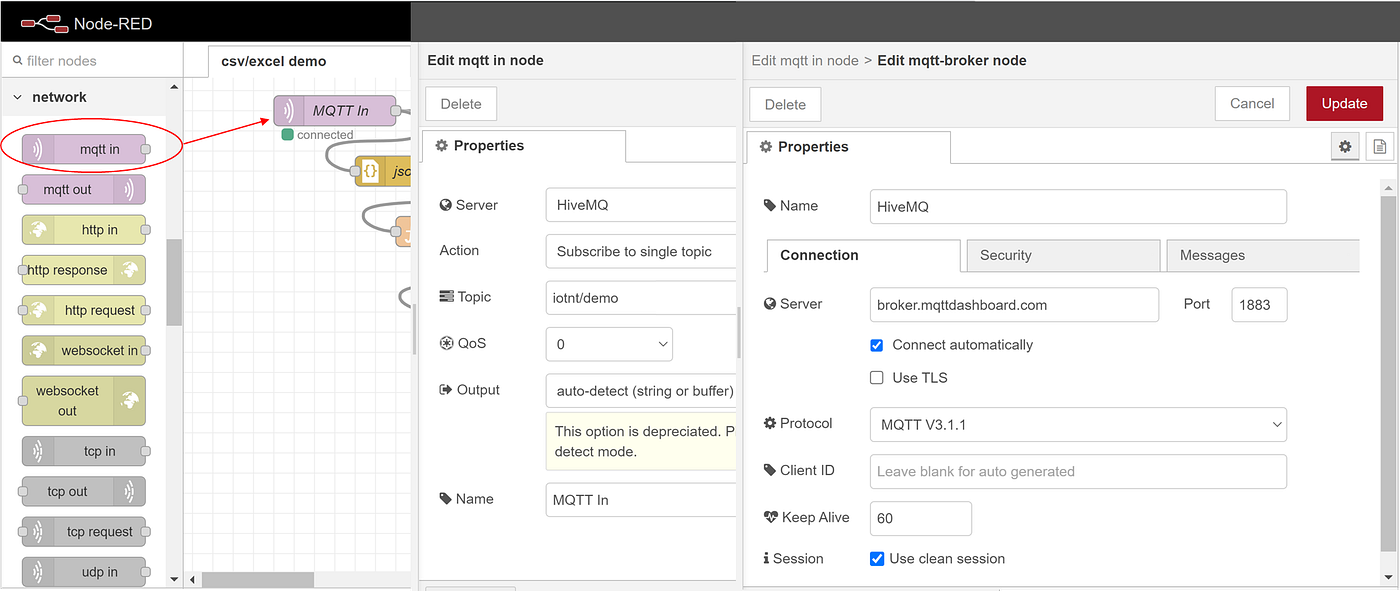Image resolution: width=1400 pixels, height=591 pixels.
Task: Pick the websocket in palette node
Action: [84, 351]
